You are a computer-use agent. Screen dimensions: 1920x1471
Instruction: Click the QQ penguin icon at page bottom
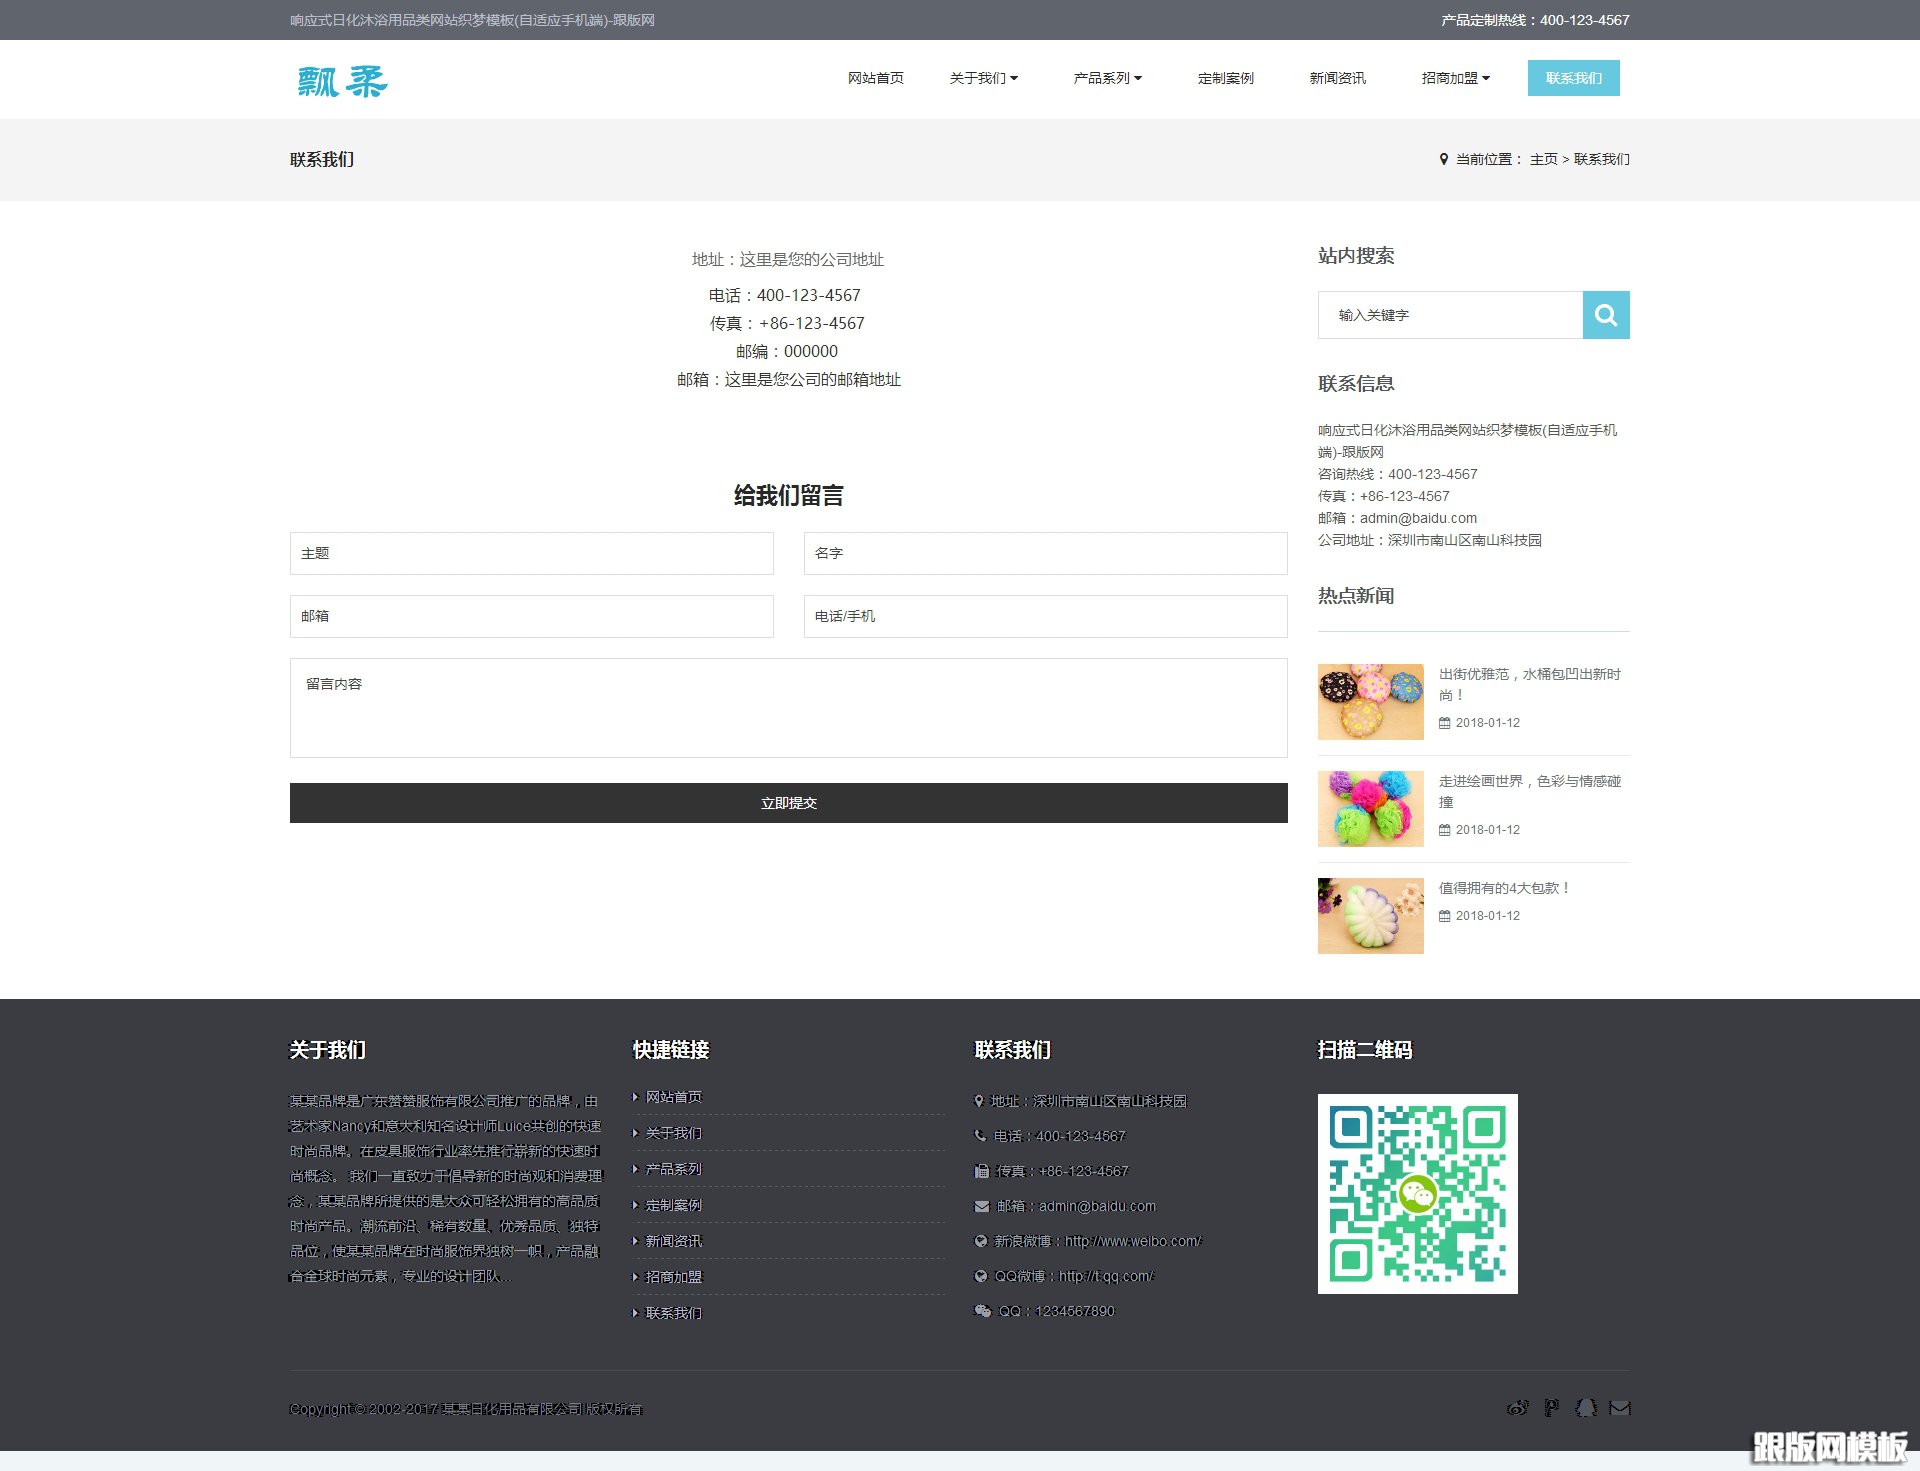click(1586, 1408)
